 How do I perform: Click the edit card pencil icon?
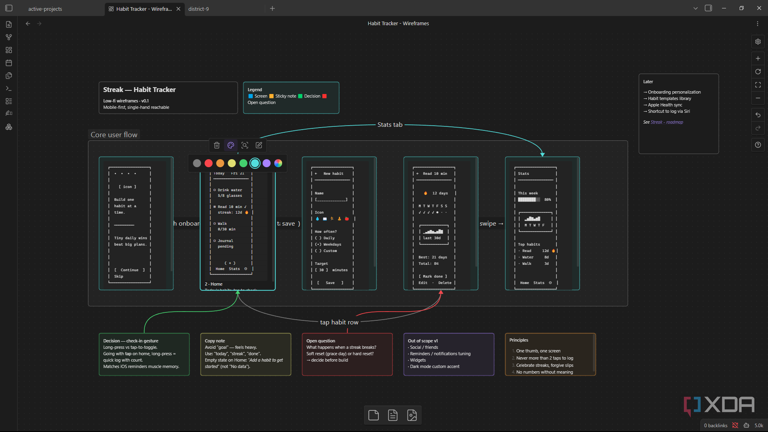click(x=259, y=145)
